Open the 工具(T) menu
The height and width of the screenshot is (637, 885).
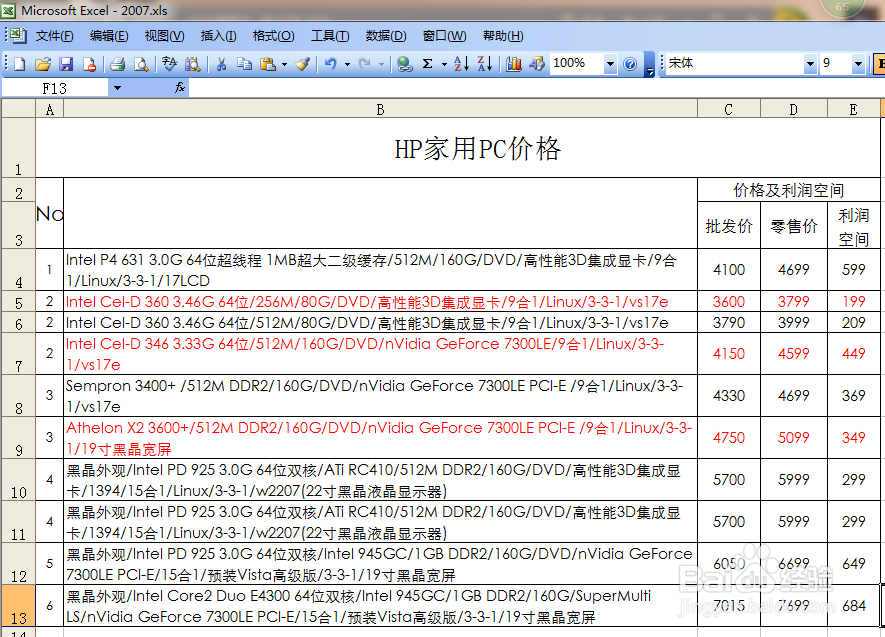click(x=330, y=36)
